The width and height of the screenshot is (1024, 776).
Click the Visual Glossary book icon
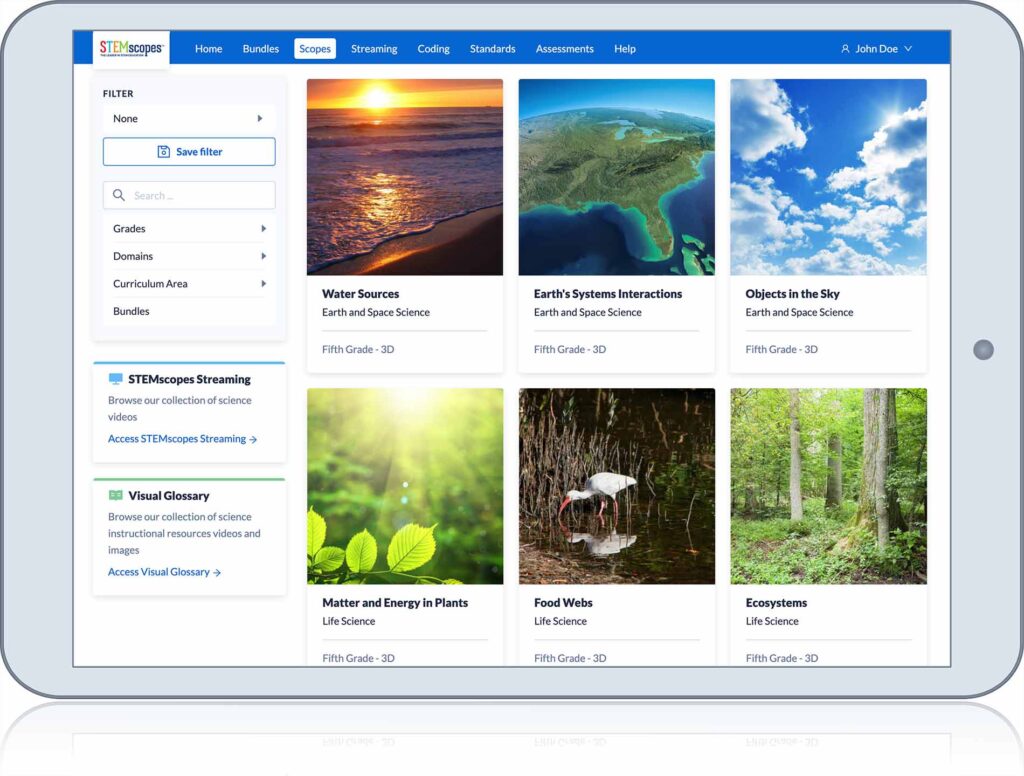tap(116, 496)
